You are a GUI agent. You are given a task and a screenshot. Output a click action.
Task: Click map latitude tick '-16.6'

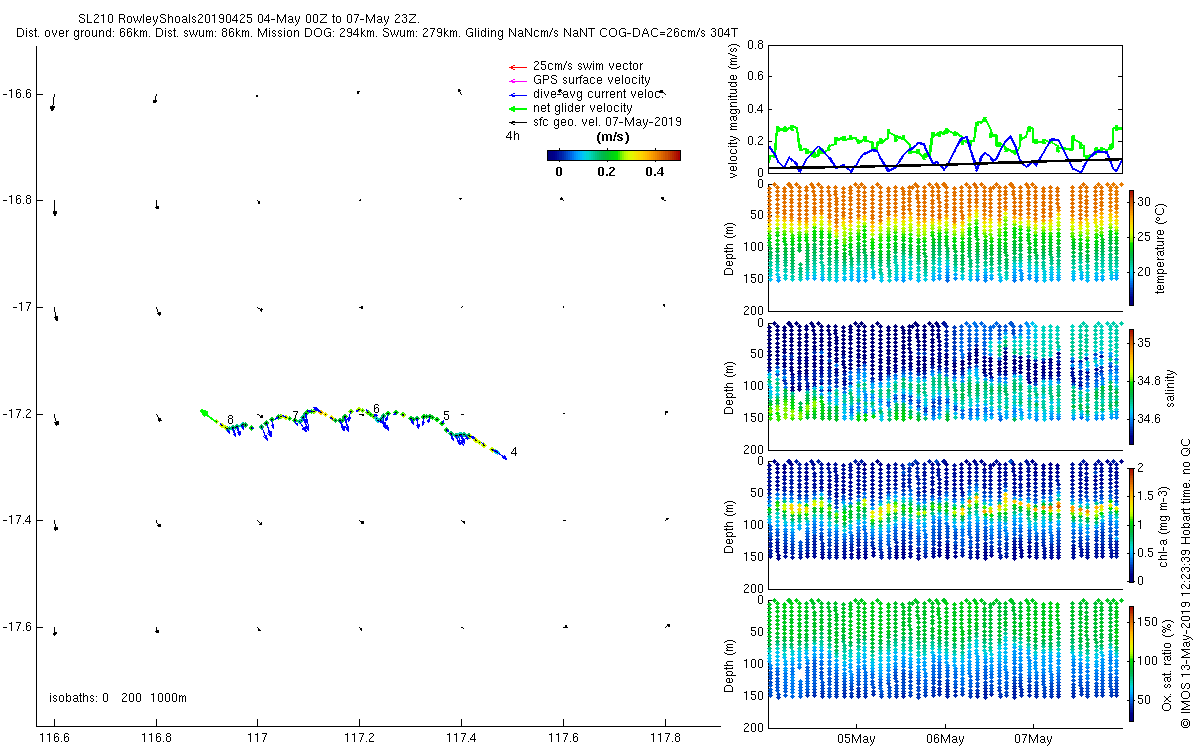click(x=17, y=94)
